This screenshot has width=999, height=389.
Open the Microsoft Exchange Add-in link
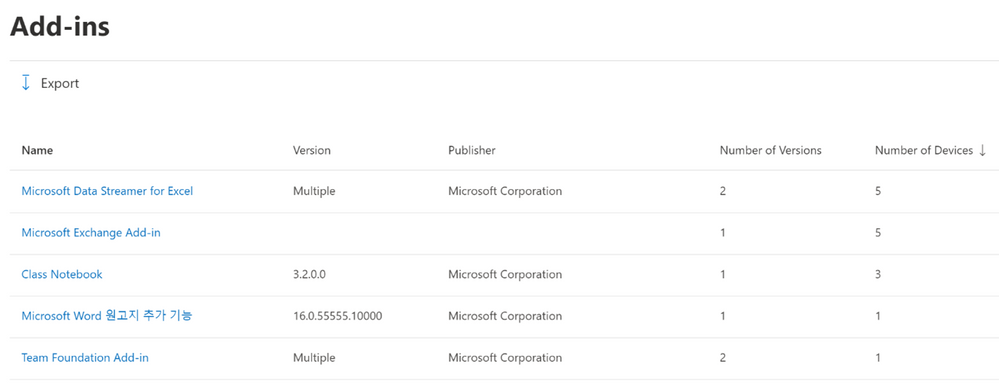click(91, 233)
